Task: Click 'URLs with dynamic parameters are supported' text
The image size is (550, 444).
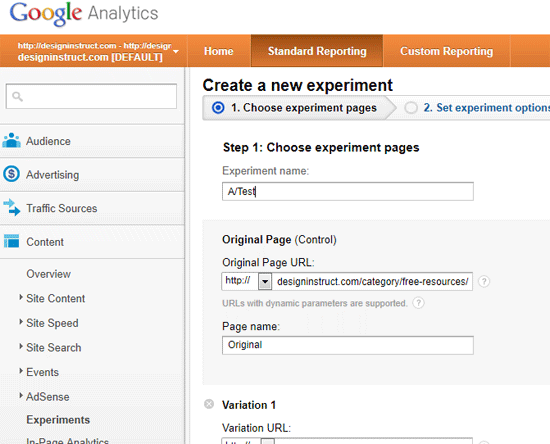Action: point(315,303)
